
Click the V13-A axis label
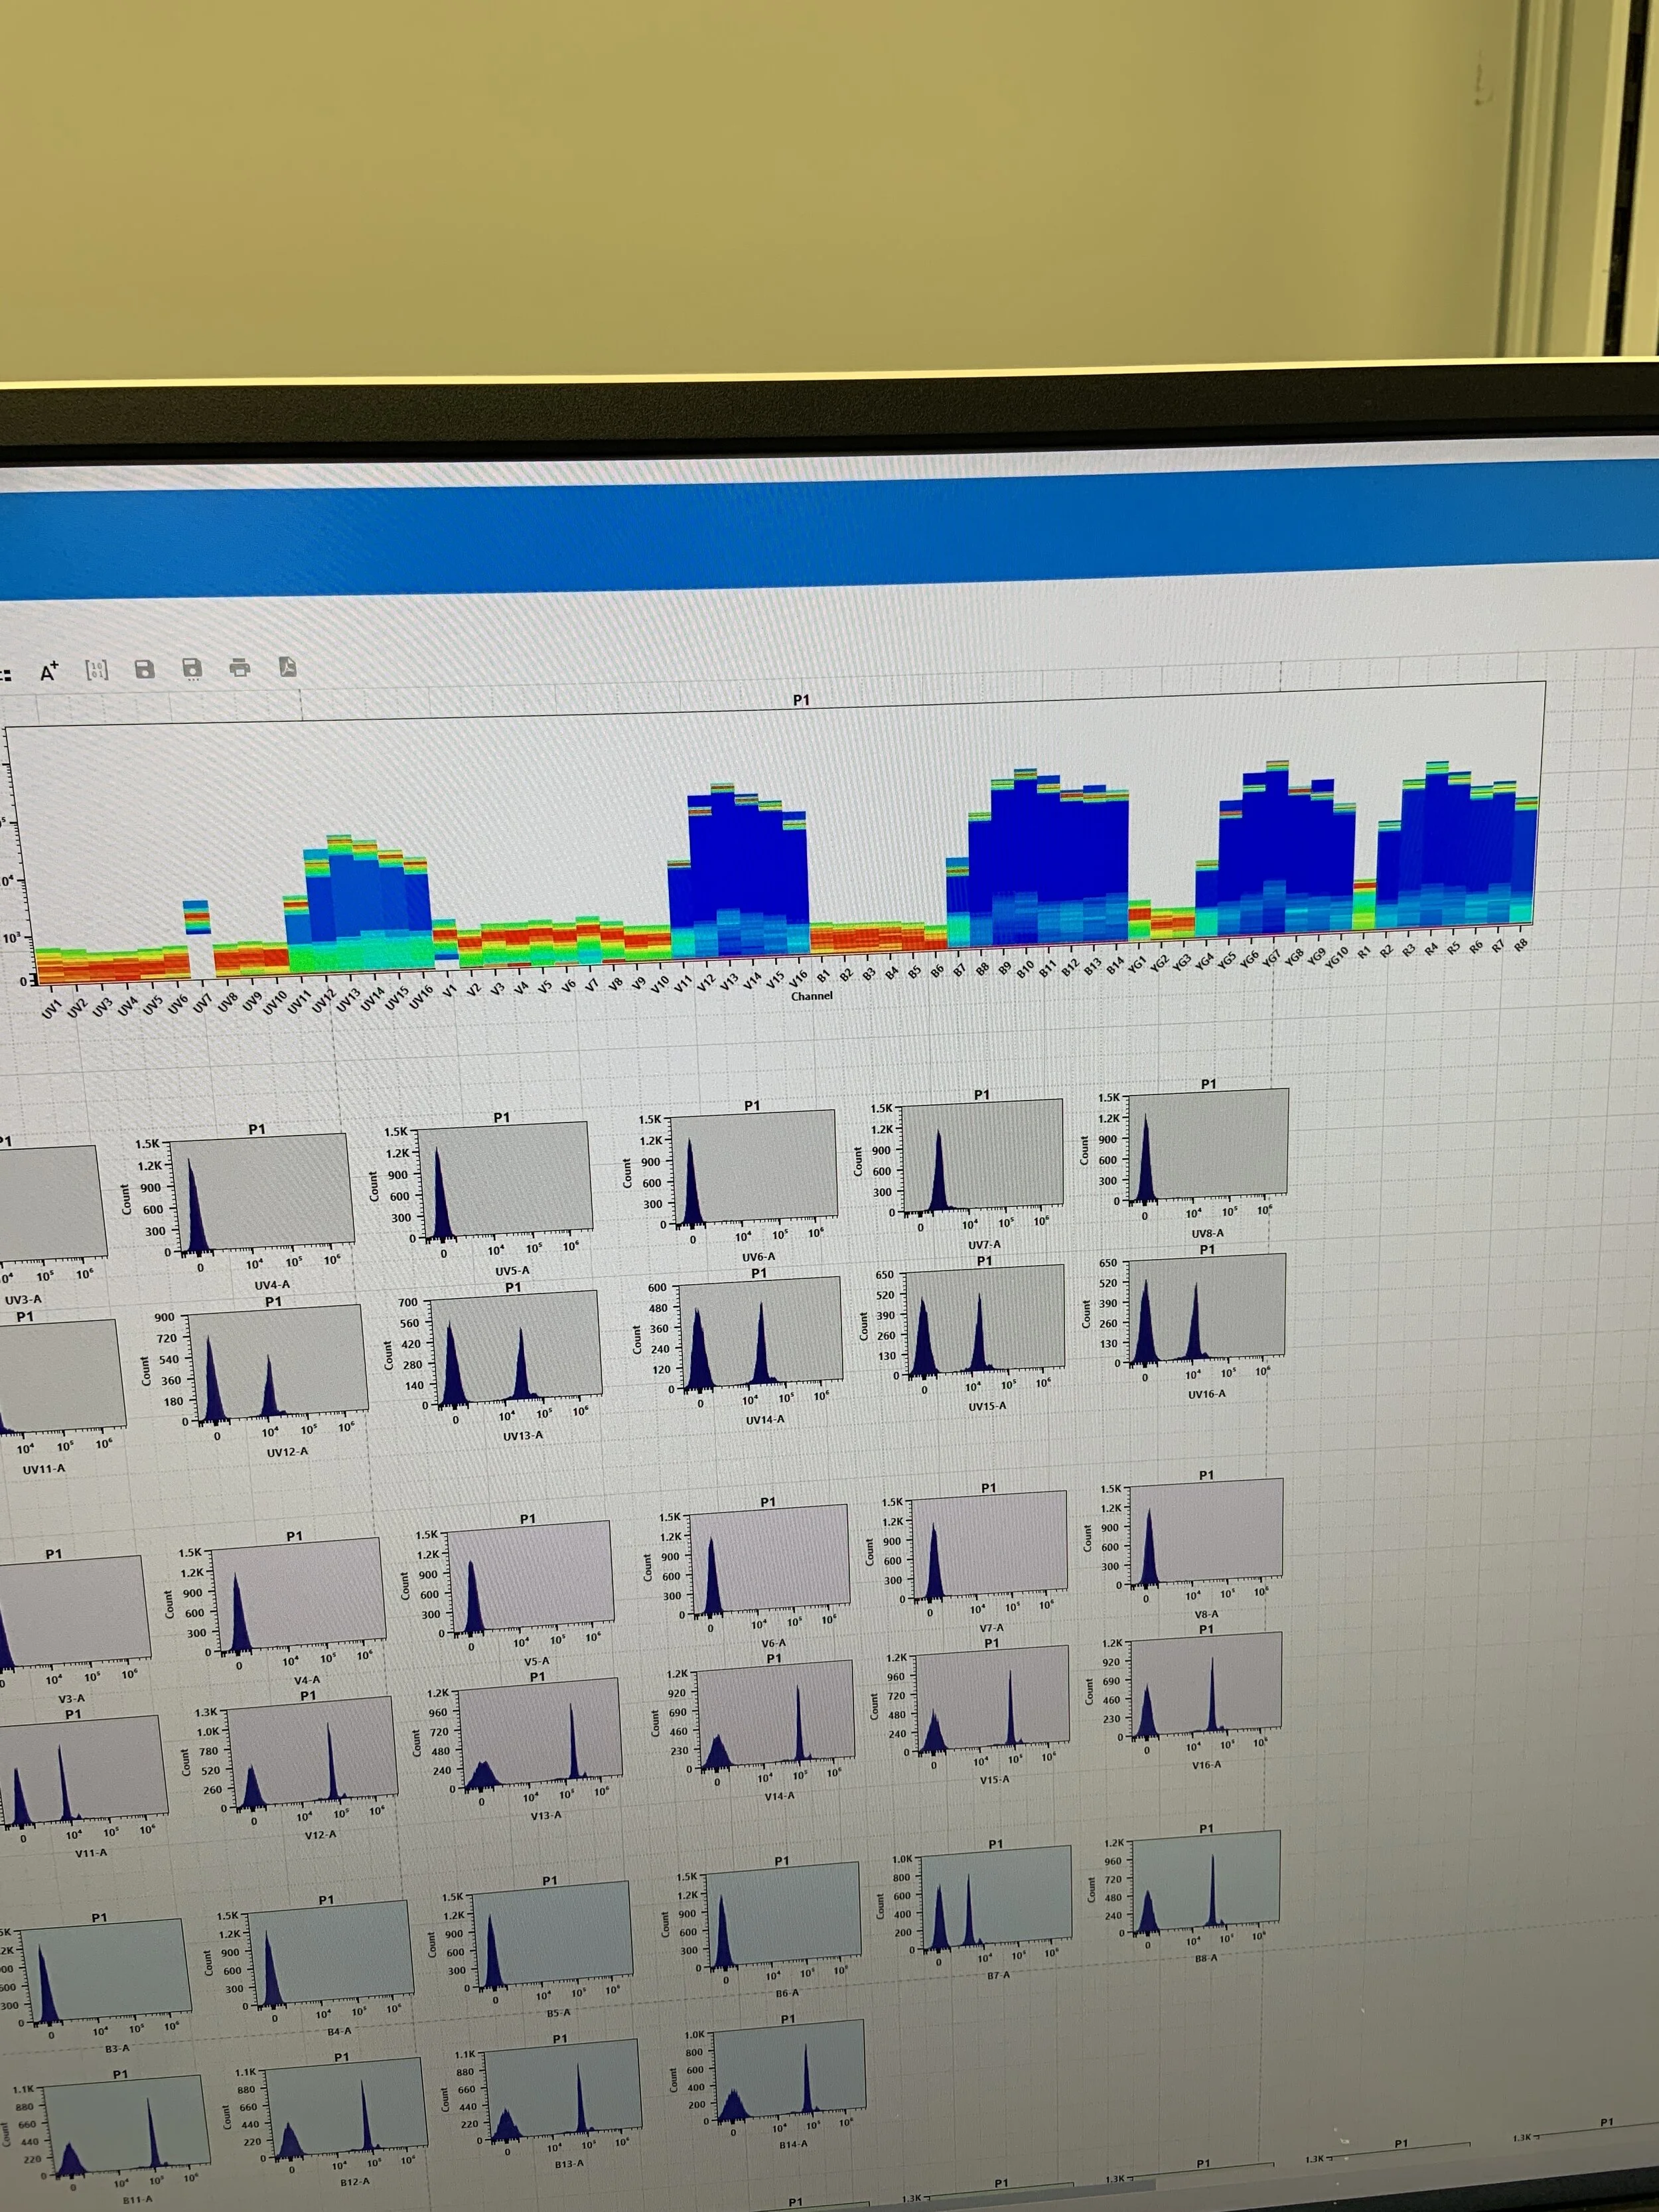(545, 1815)
